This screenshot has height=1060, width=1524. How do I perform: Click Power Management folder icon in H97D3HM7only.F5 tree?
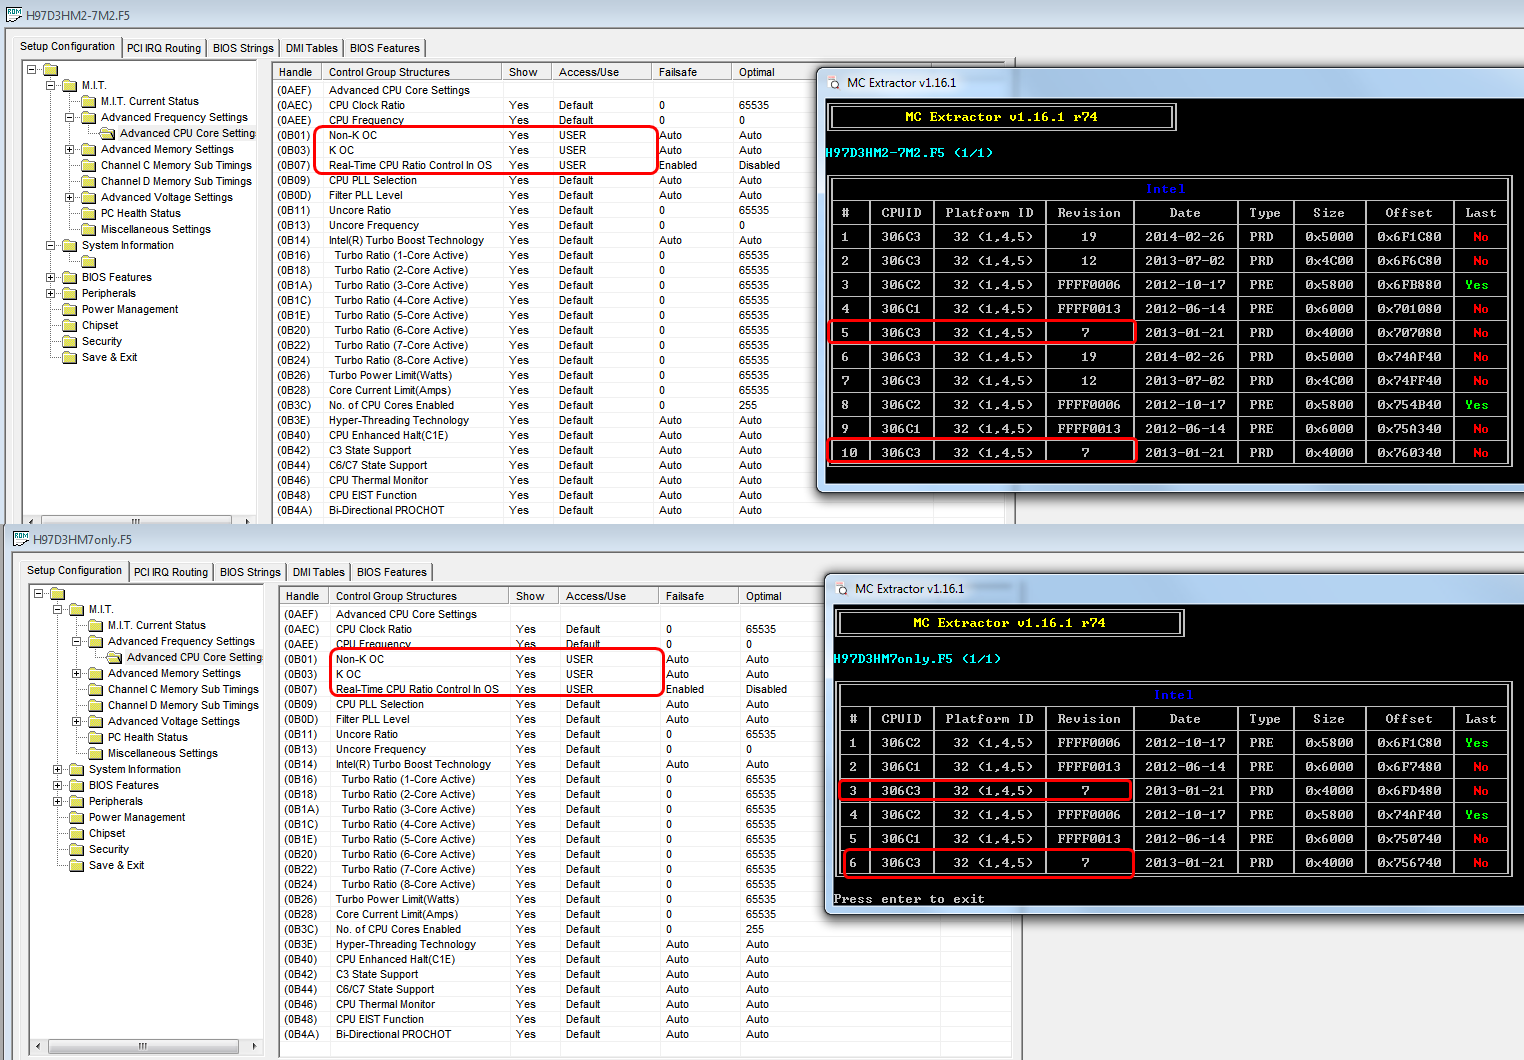[77, 817]
